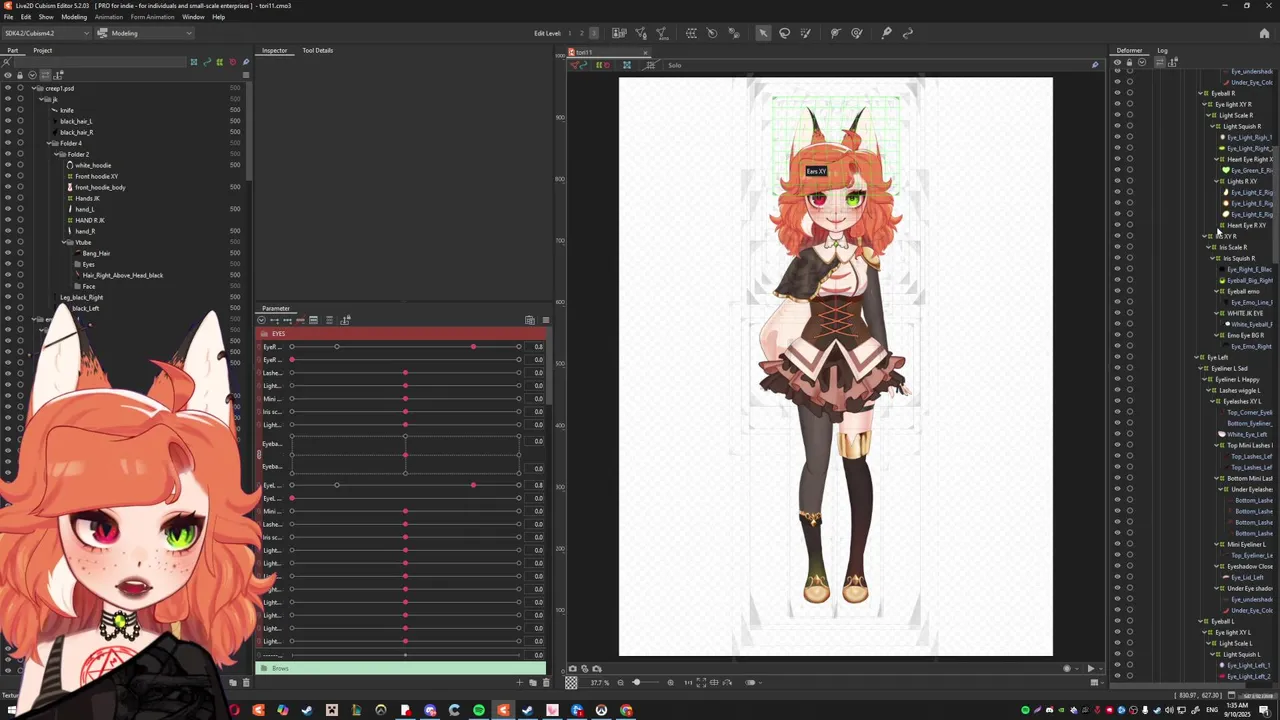Screen dimensions: 1280x720
Task: Click the Lashes parameter slider track
Action: coord(405,373)
